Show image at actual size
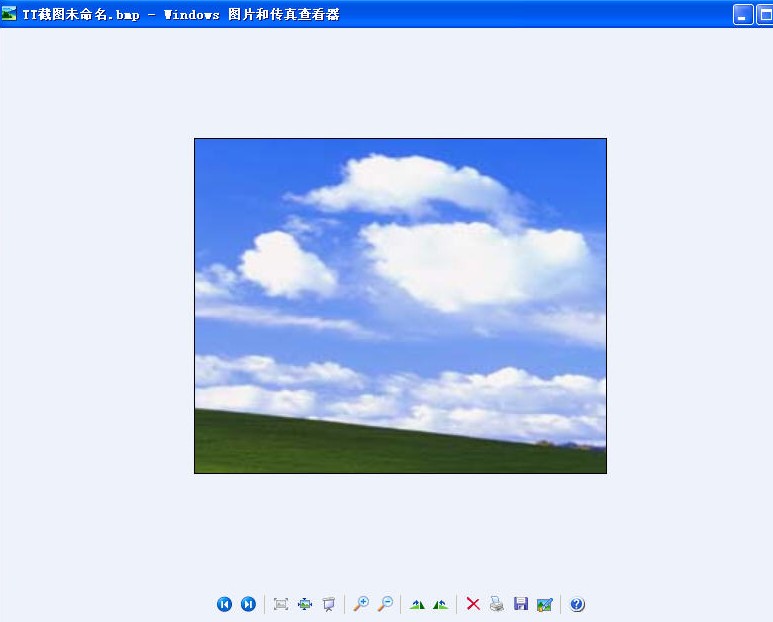The width and height of the screenshot is (773, 622). click(305, 604)
